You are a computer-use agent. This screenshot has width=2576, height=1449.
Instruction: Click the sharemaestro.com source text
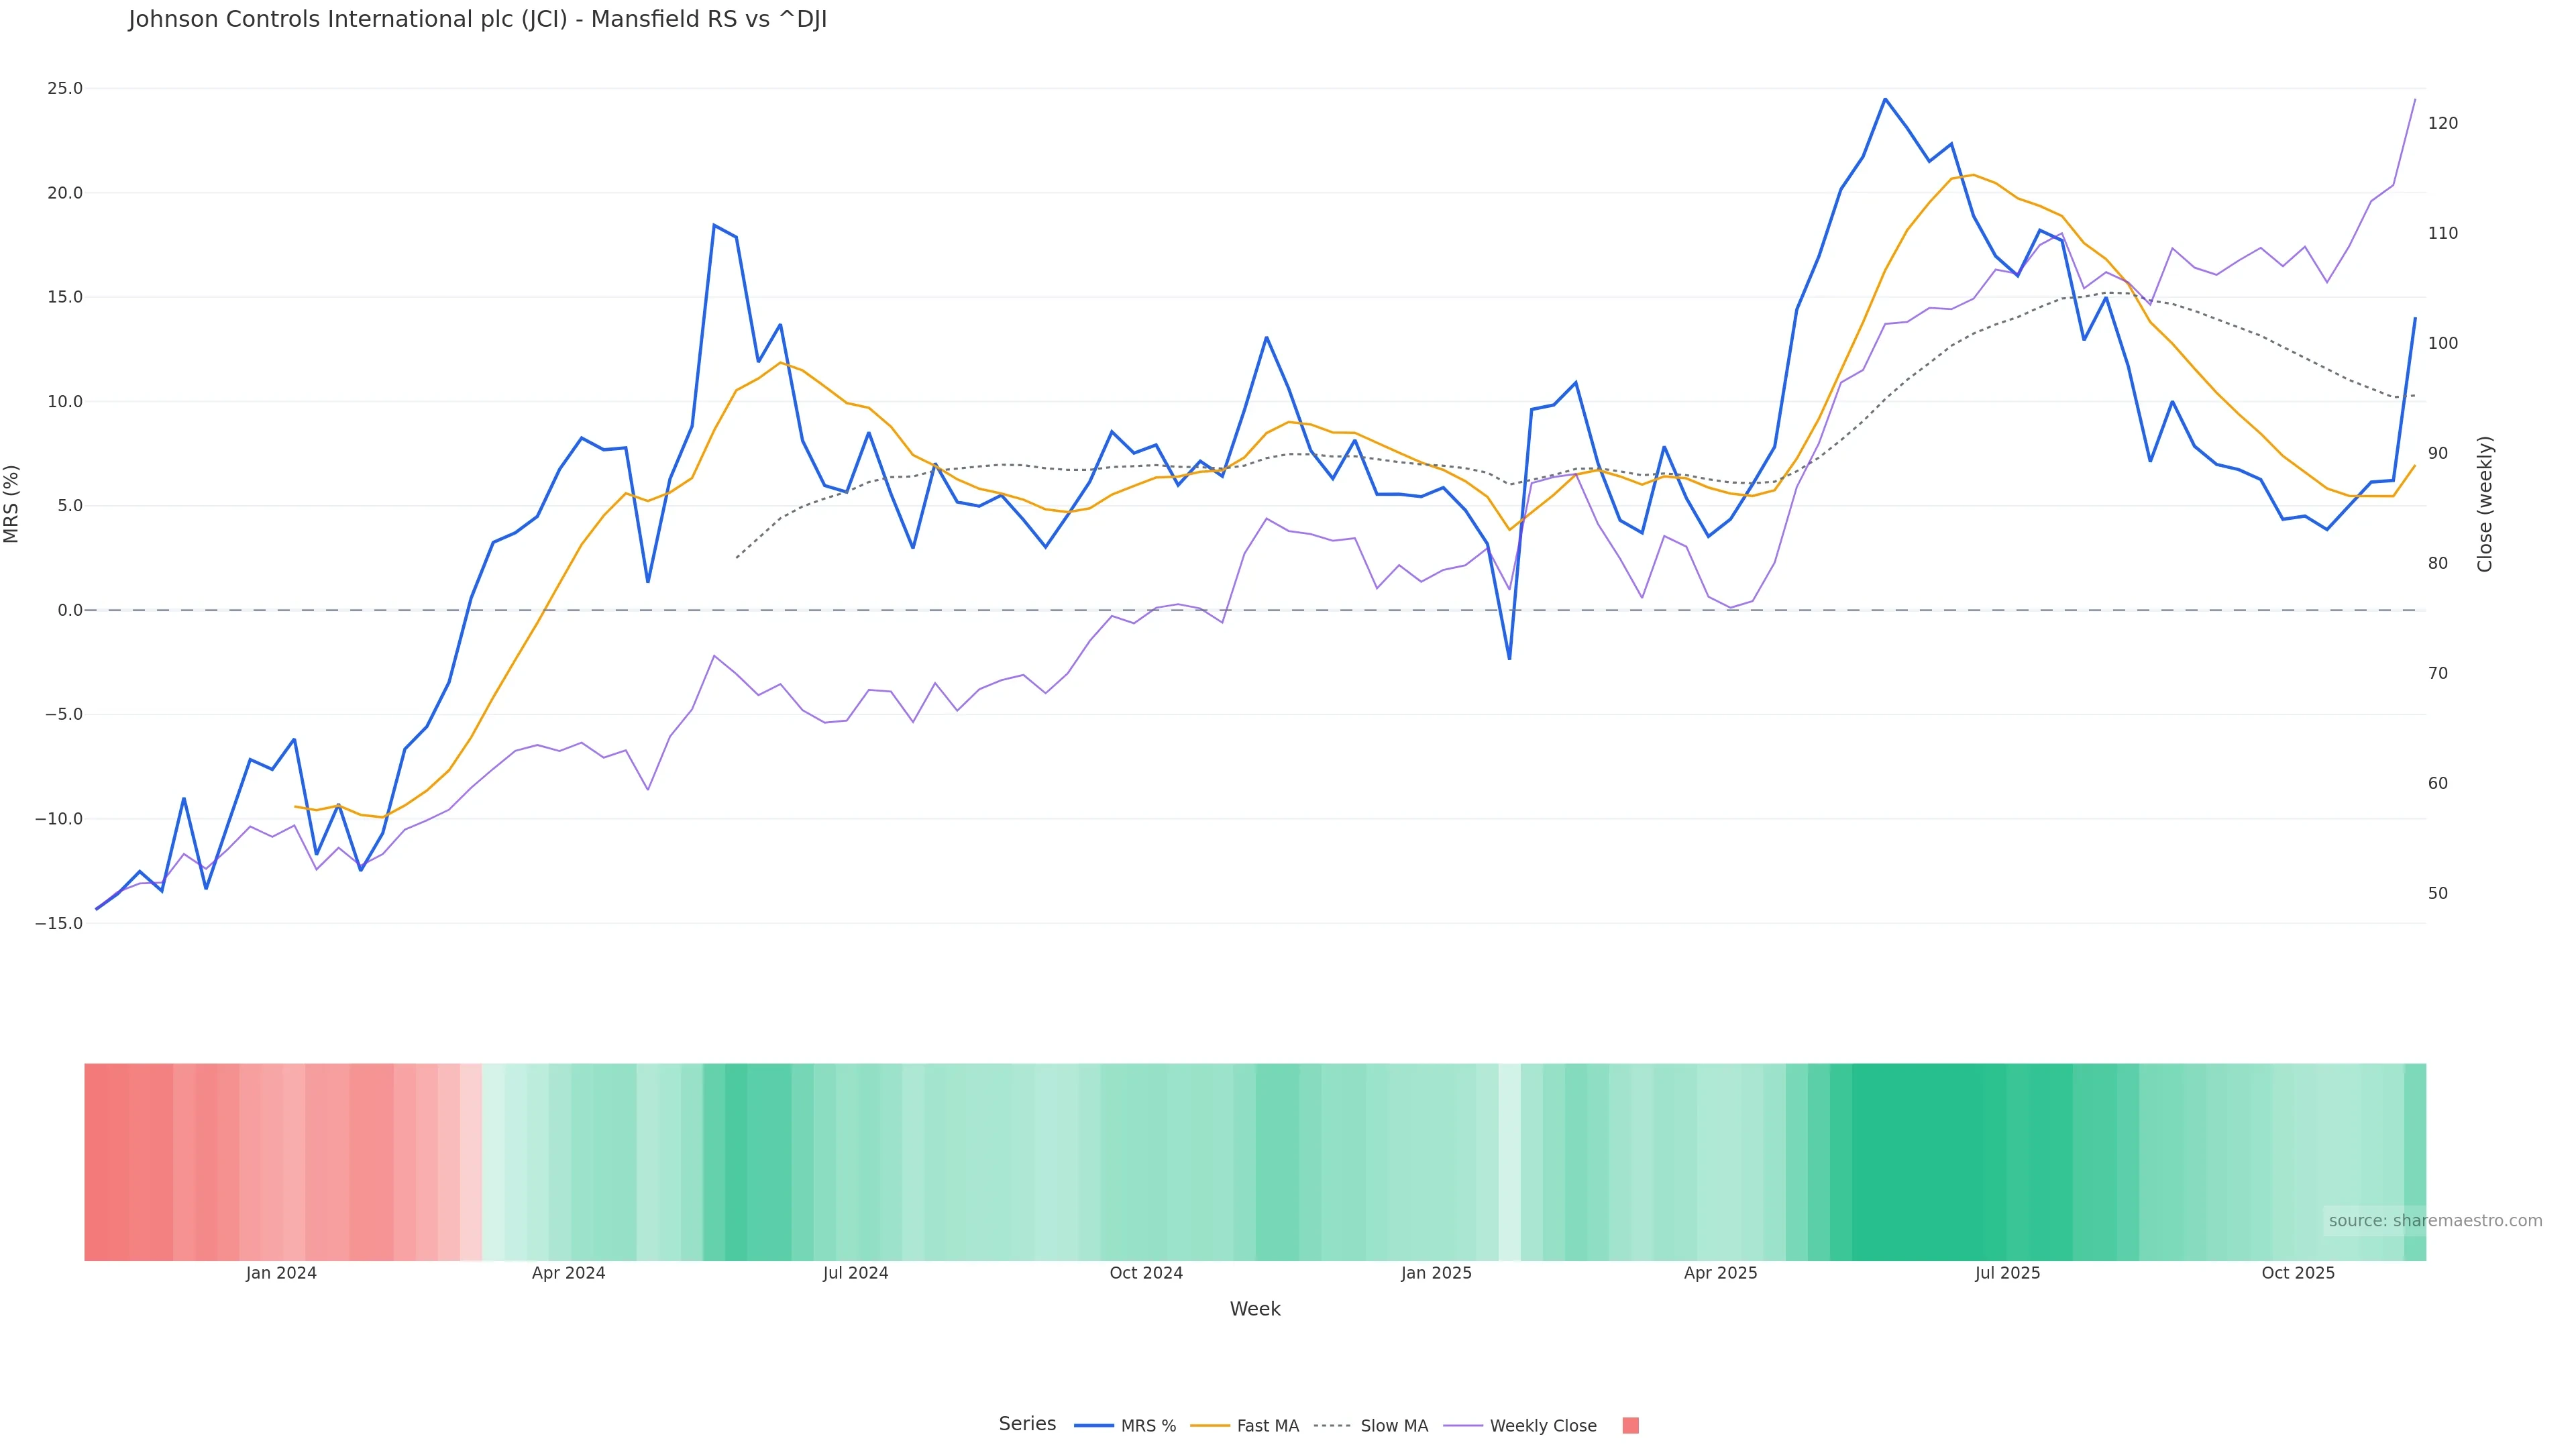coord(2435,1221)
